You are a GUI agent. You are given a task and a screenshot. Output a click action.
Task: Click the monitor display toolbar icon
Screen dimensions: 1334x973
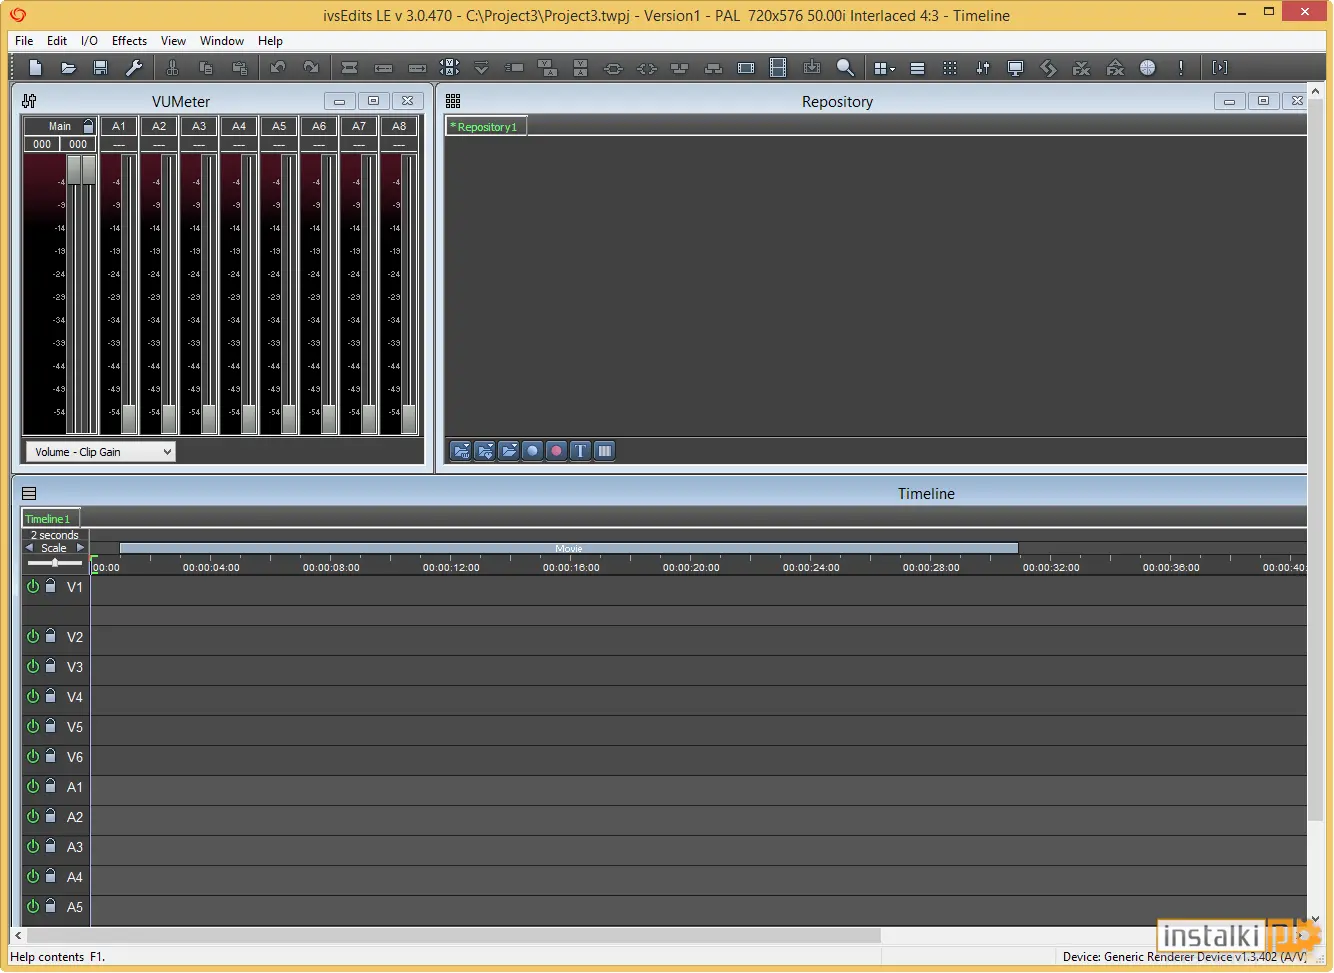1015,68
